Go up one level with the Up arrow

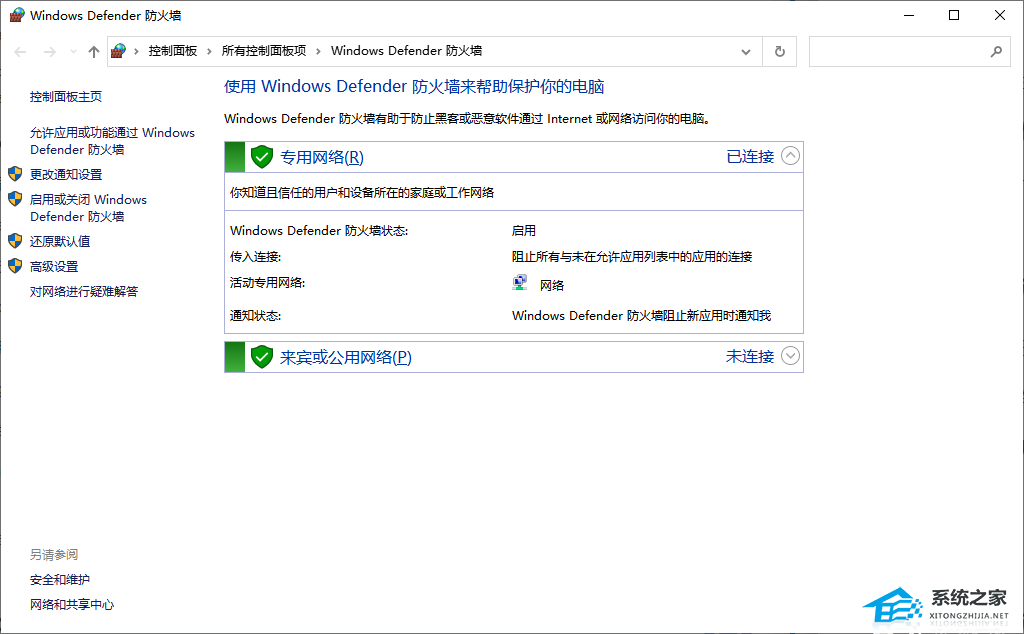coord(94,52)
